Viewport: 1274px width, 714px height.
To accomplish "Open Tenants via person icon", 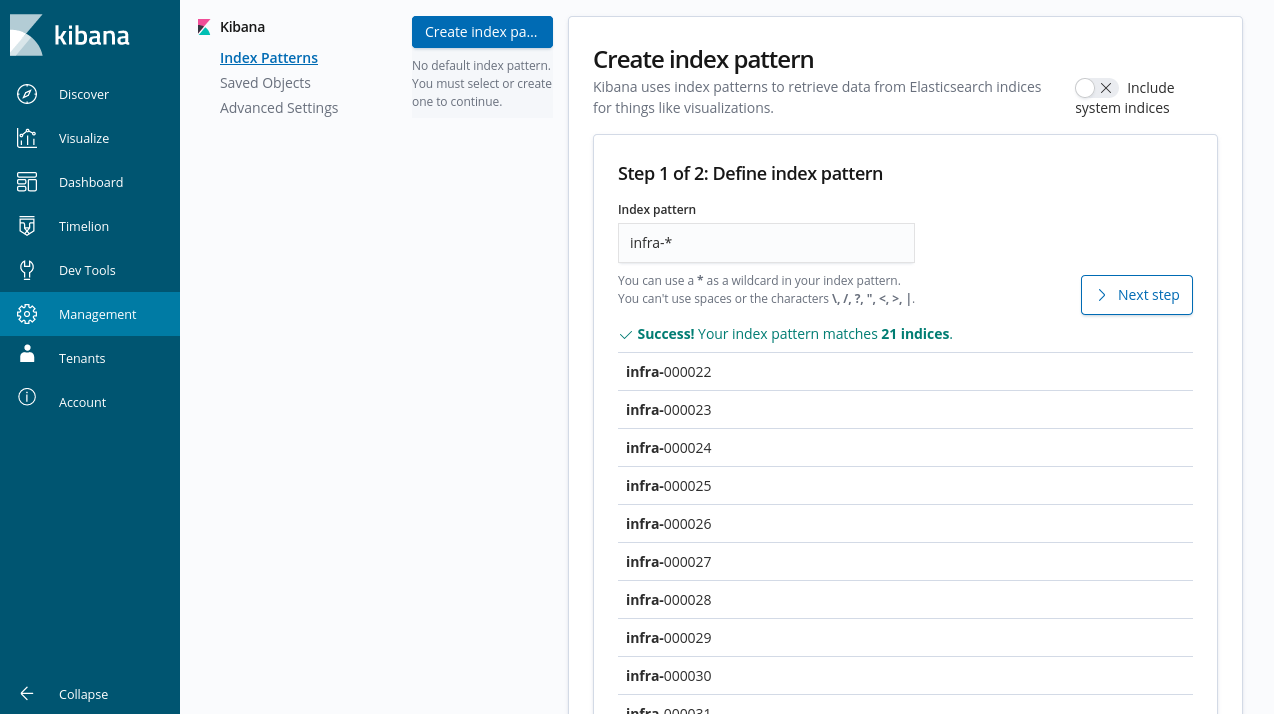I will 27,354.
